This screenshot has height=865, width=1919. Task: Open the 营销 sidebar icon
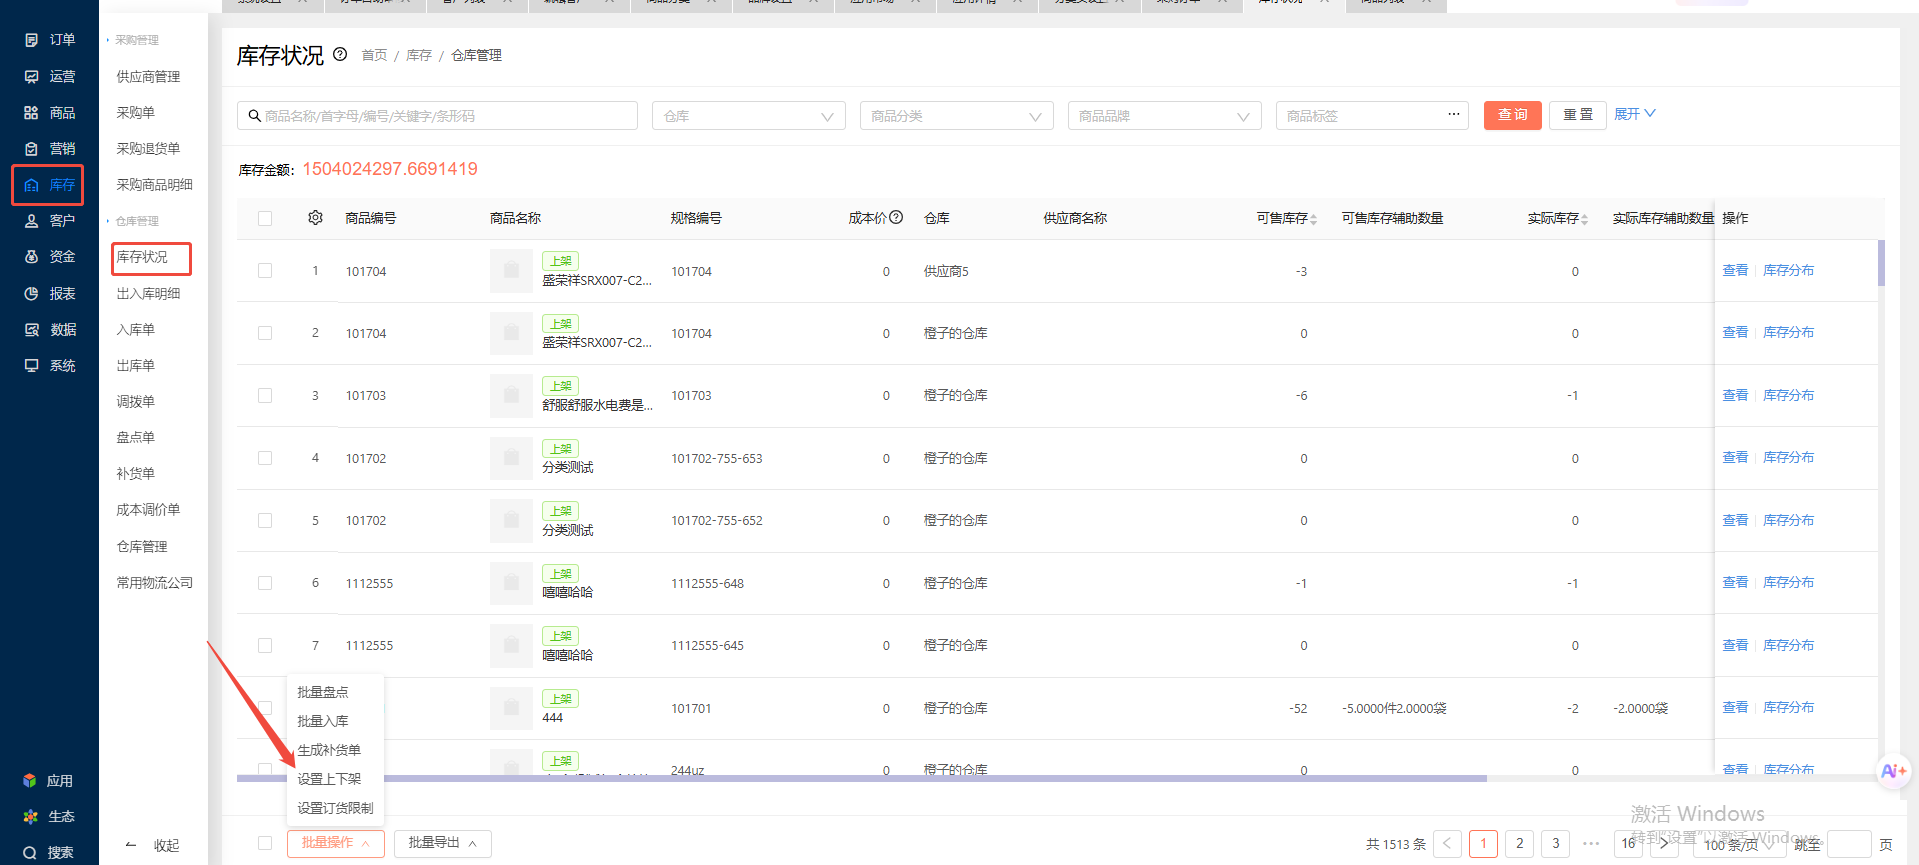click(x=31, y=149)
